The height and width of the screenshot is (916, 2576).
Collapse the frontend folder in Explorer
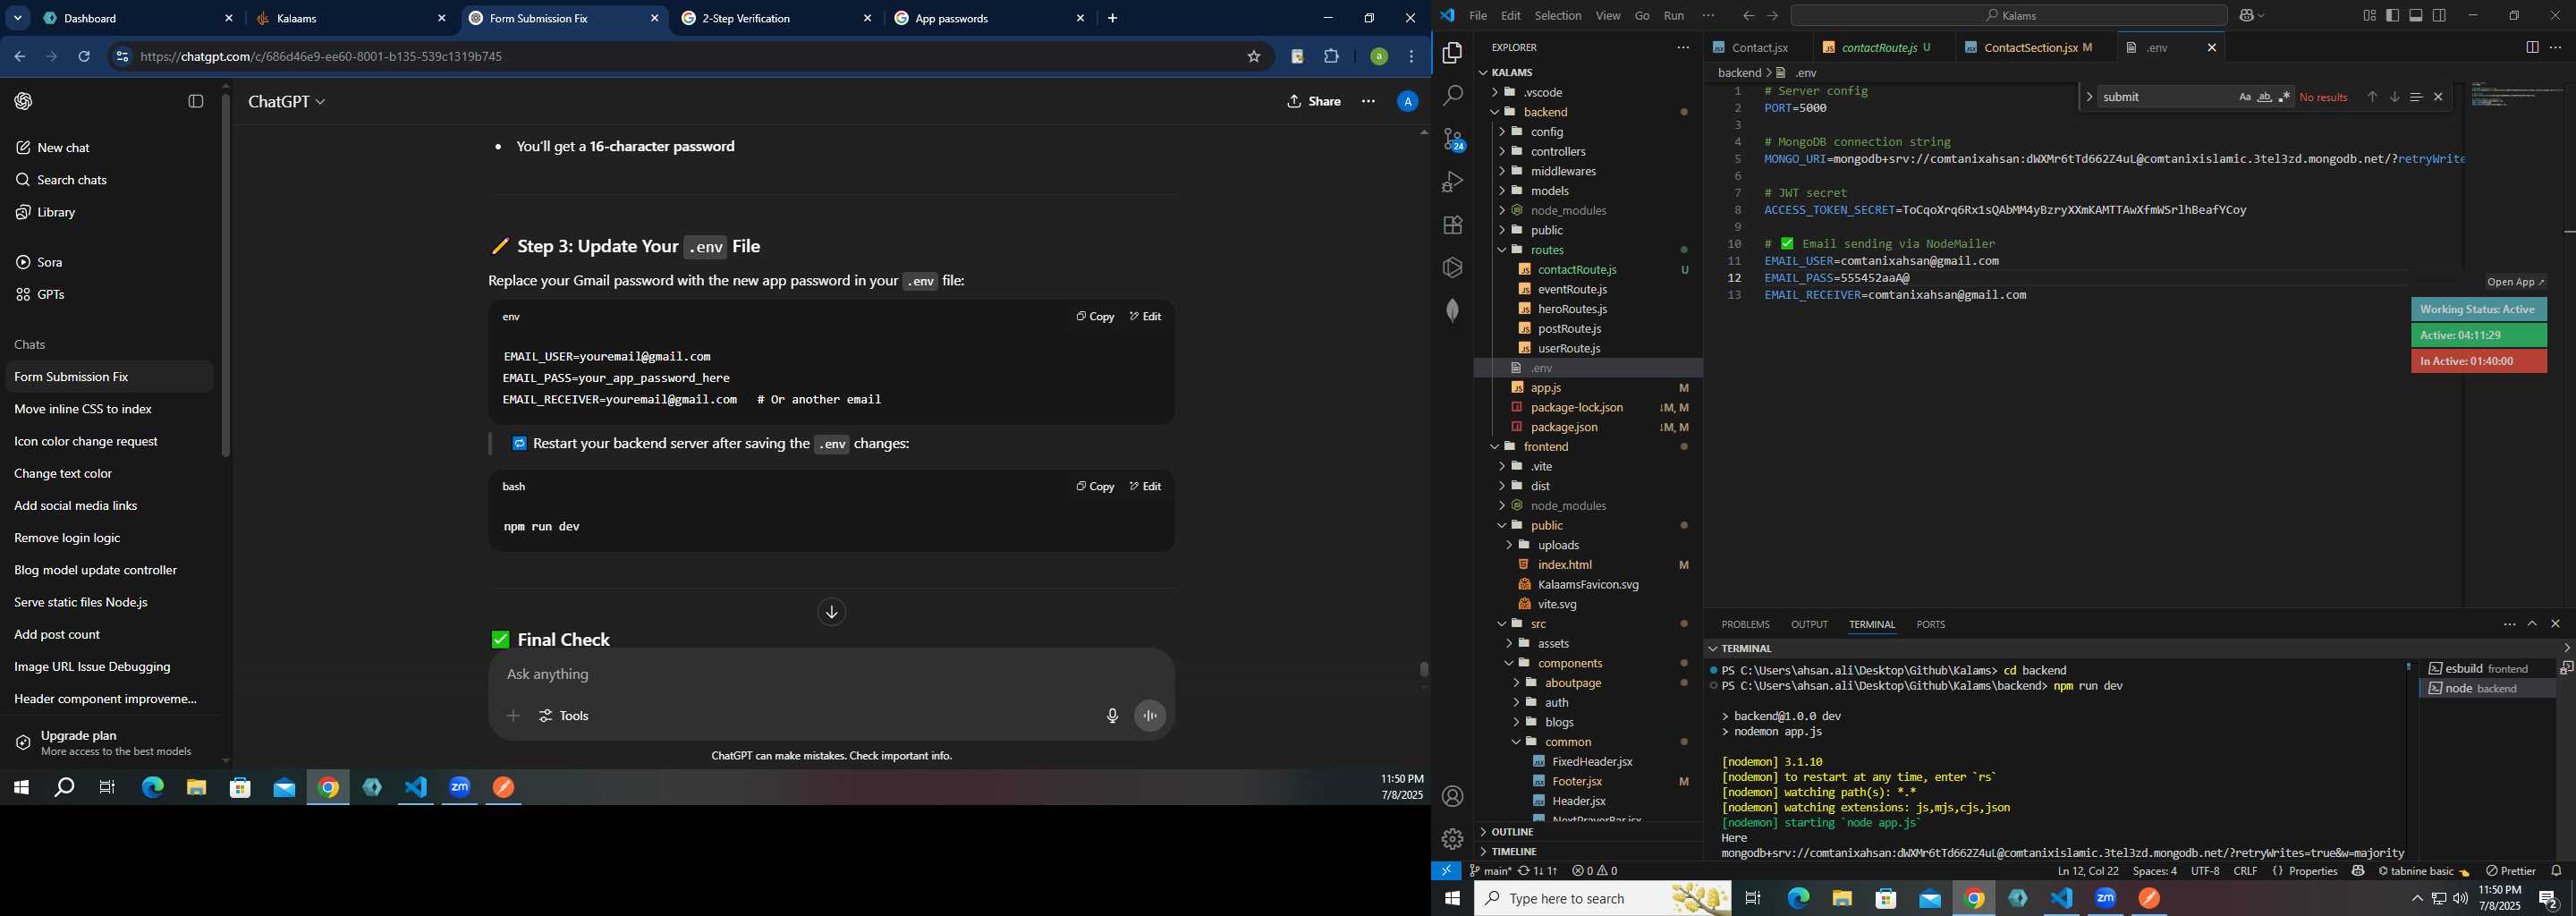pyautogui.click(x=1495, y=447)
